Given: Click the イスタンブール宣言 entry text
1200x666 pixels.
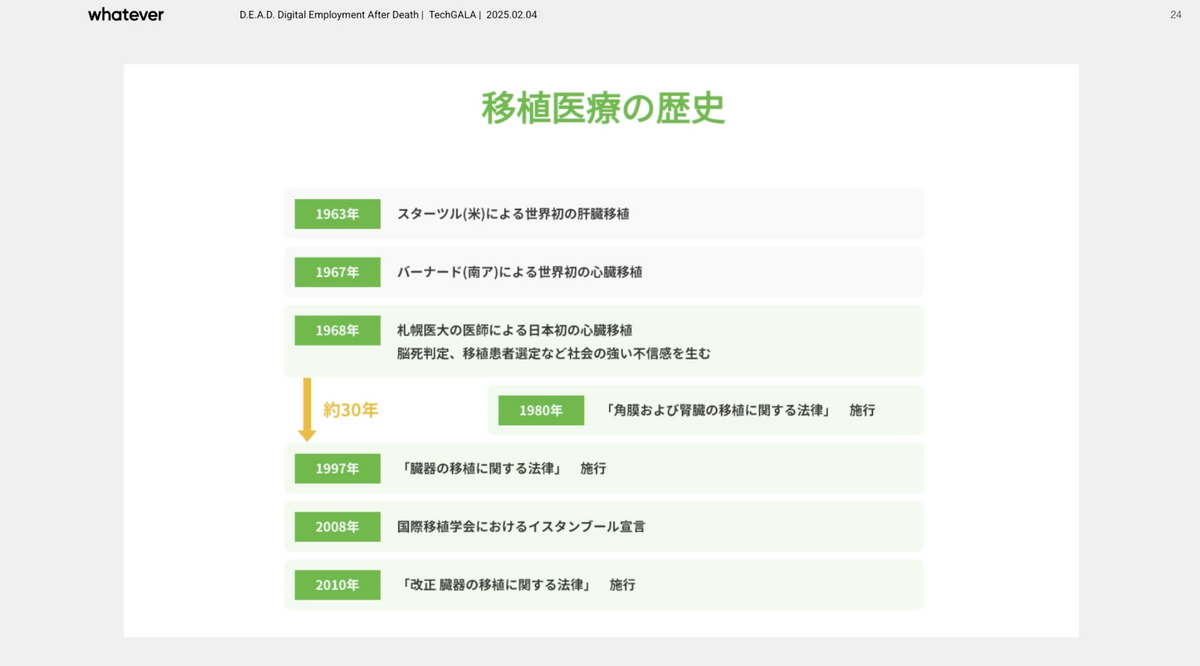Looking at the screenshot, I should (x=520, y=526).
